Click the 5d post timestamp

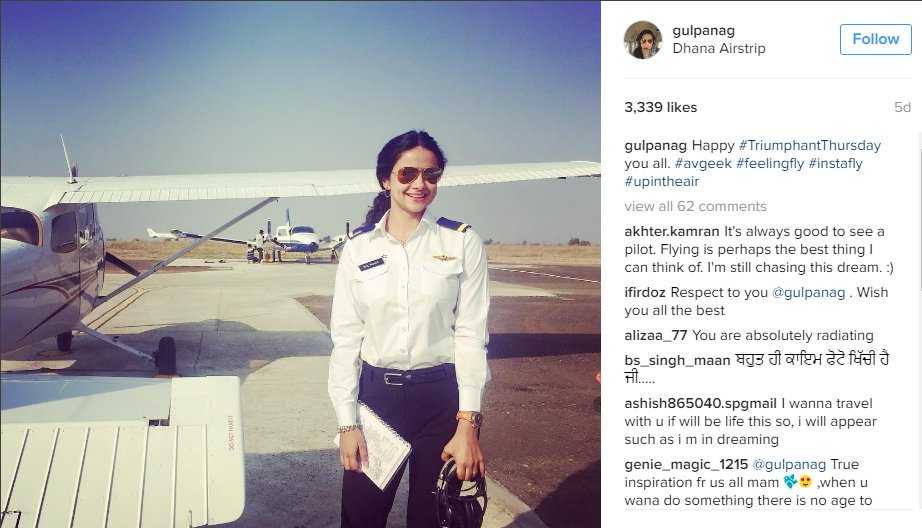(902, 107)
